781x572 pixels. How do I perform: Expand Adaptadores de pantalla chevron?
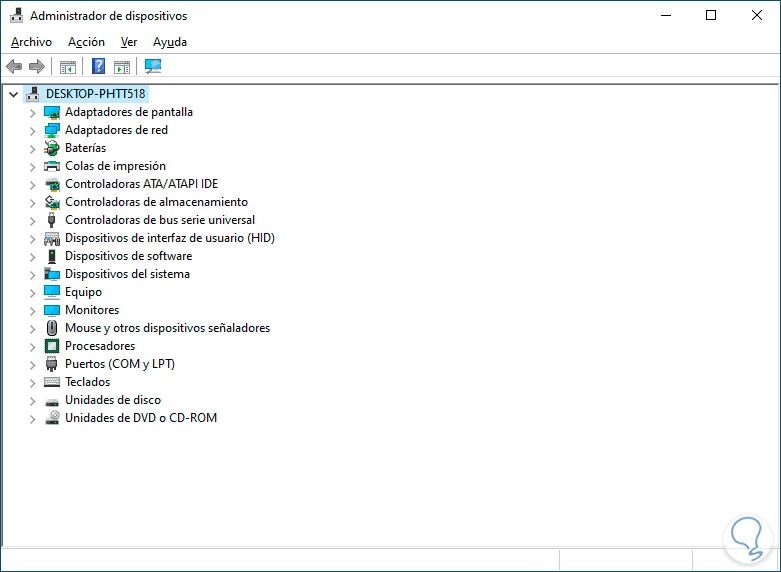(32, 113)
